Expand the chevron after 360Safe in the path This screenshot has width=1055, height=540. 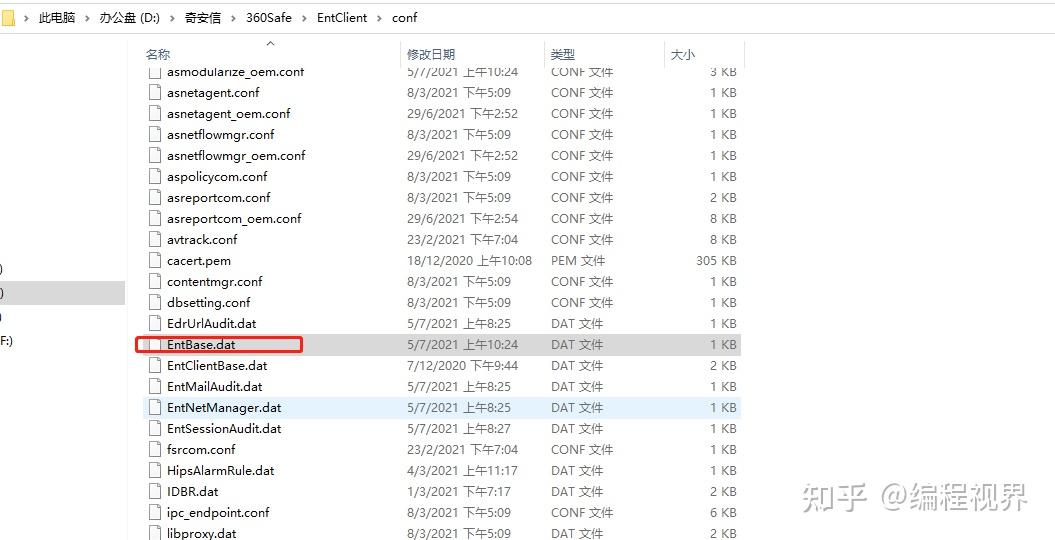304,18
